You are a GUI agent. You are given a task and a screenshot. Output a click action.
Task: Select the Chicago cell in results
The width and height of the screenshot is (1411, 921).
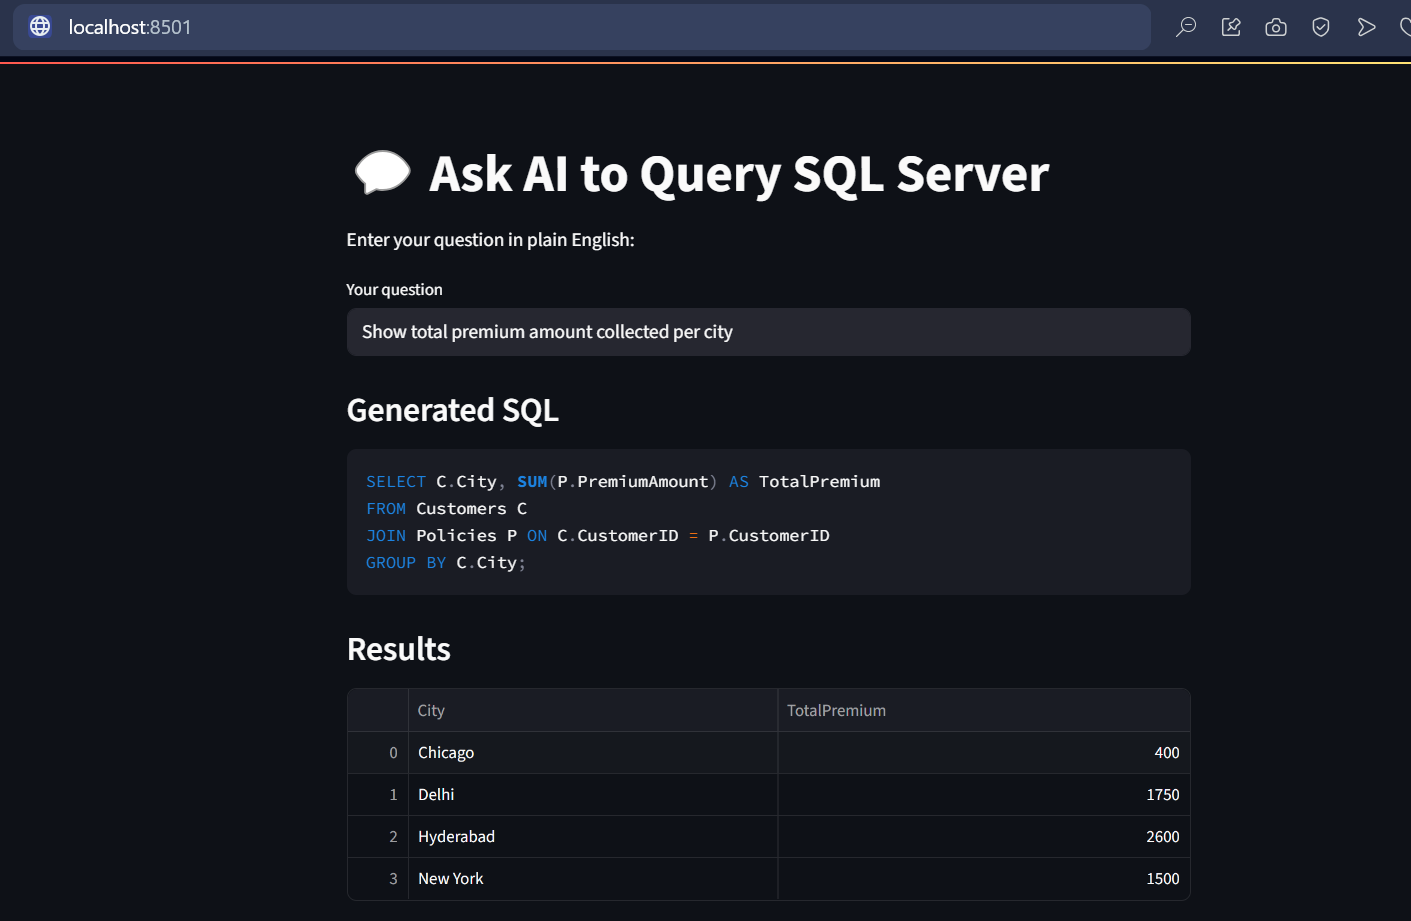pos(592,753)
